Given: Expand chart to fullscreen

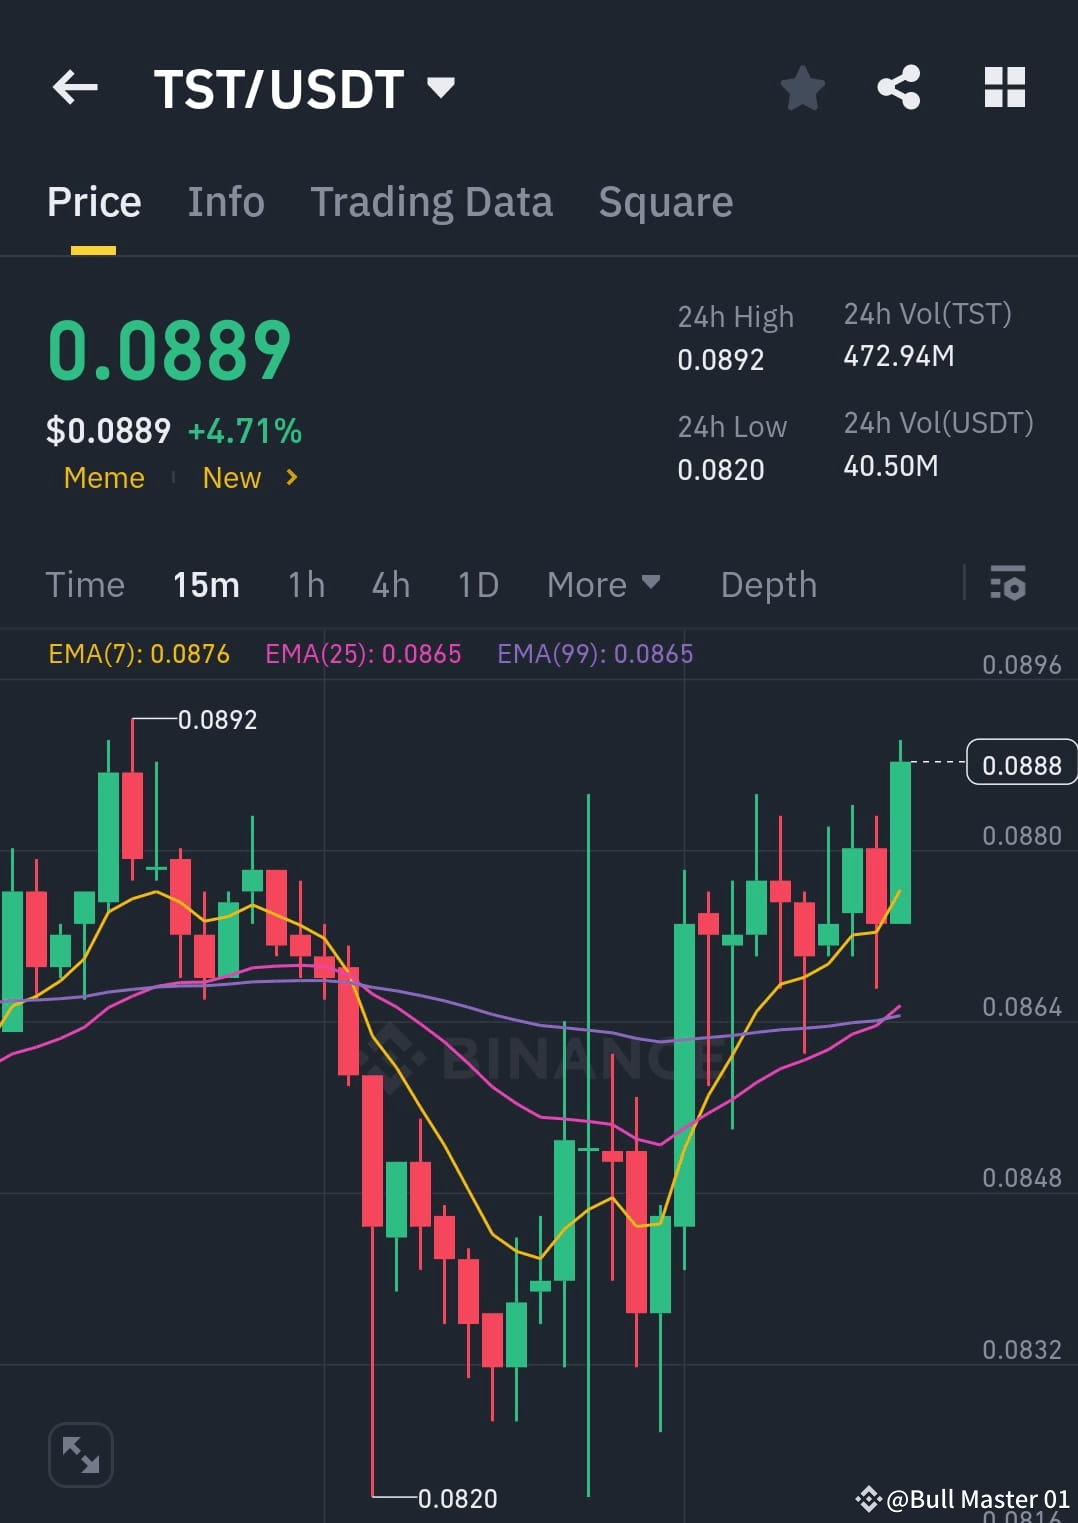Looking at the screenshot, I should [x=80, y=1455].
